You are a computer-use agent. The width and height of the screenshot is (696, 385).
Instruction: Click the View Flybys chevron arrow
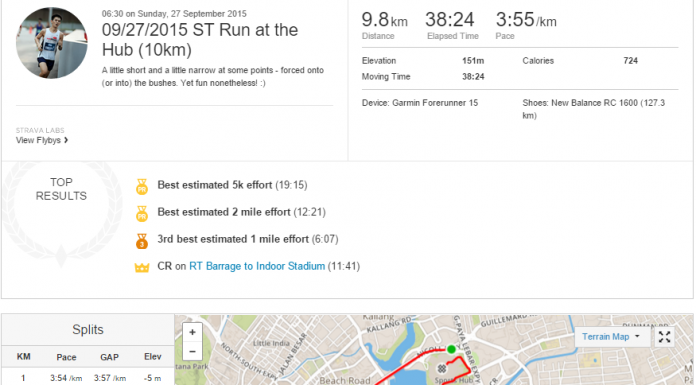pos(66,140)
